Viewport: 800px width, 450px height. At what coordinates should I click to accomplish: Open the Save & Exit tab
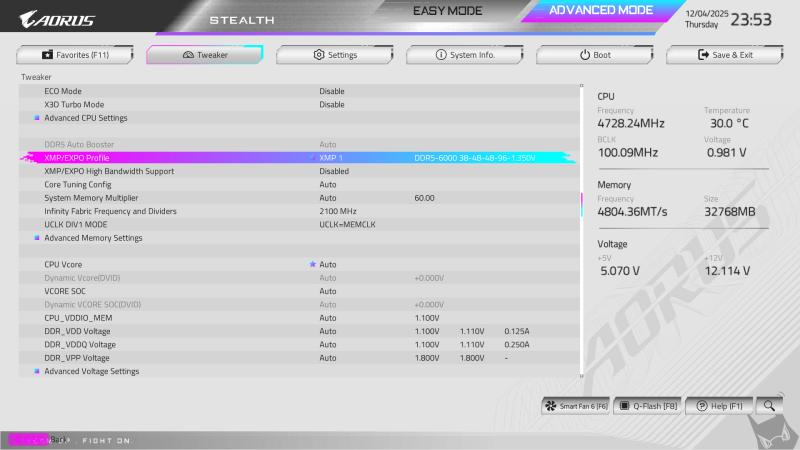click(724, 55)
